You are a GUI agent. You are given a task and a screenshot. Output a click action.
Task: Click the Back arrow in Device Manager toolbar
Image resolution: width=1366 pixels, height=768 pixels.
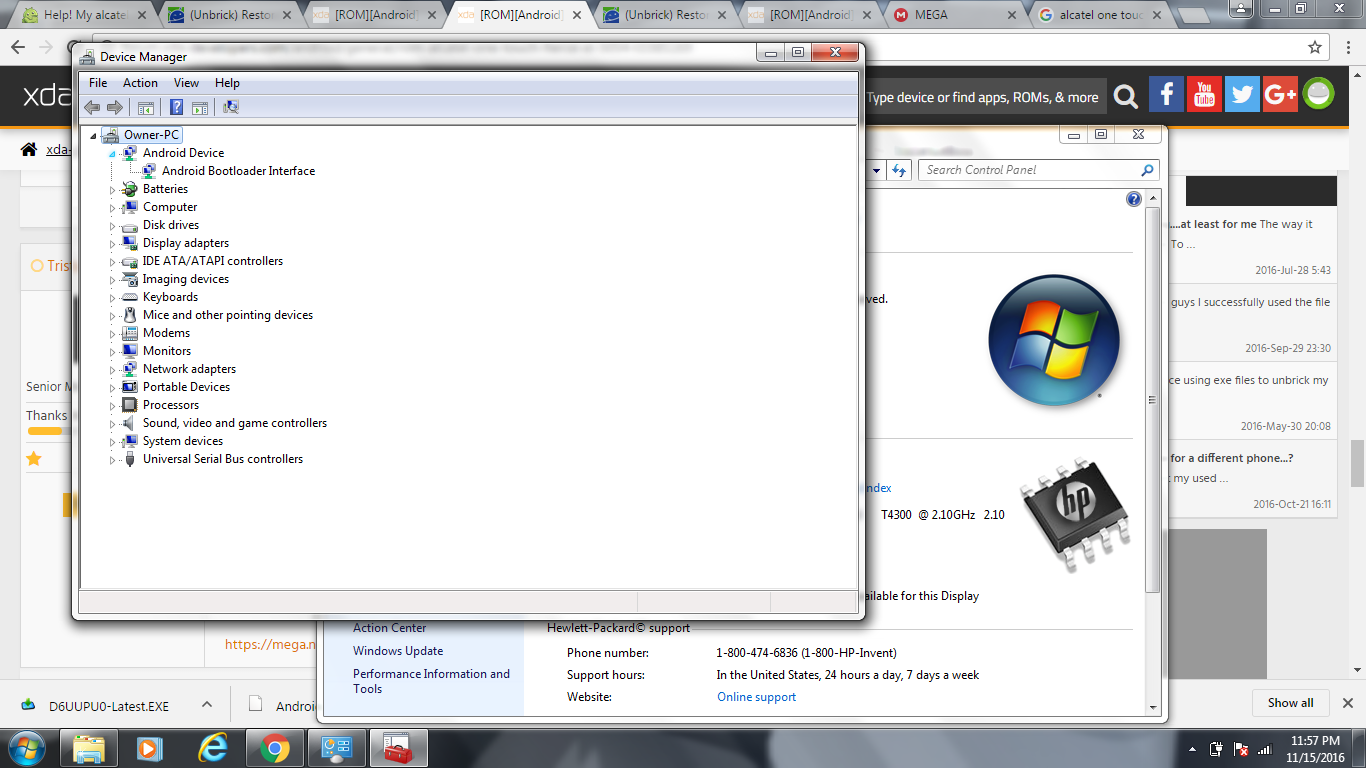92,108
